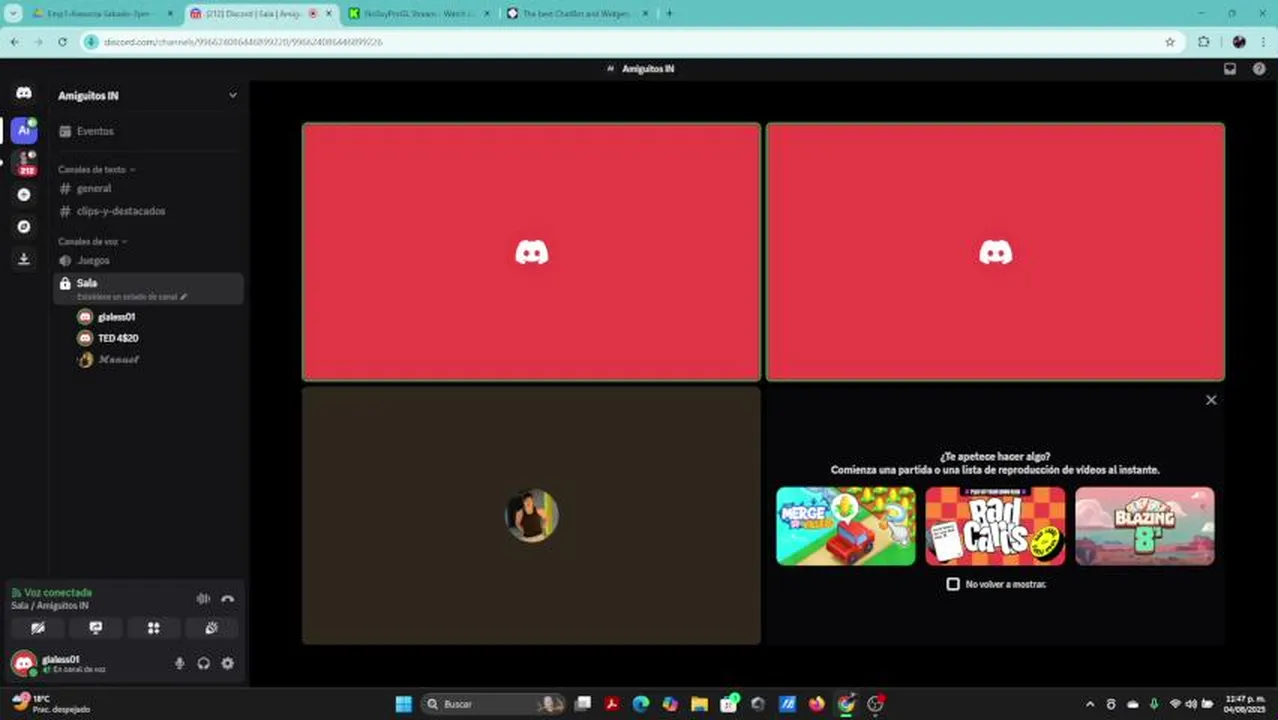
Task: Switch to the Discord Sala browser tab
Action: coord(261,14)
